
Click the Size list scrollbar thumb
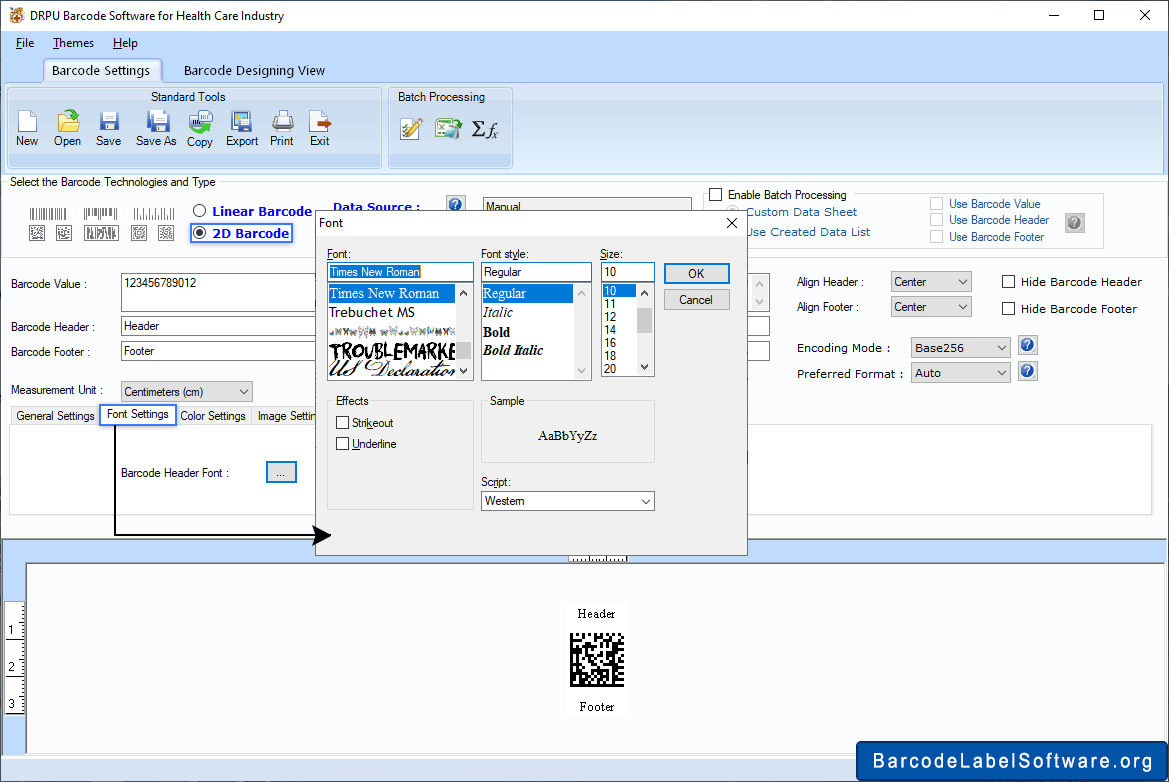(x=645, y=321)
